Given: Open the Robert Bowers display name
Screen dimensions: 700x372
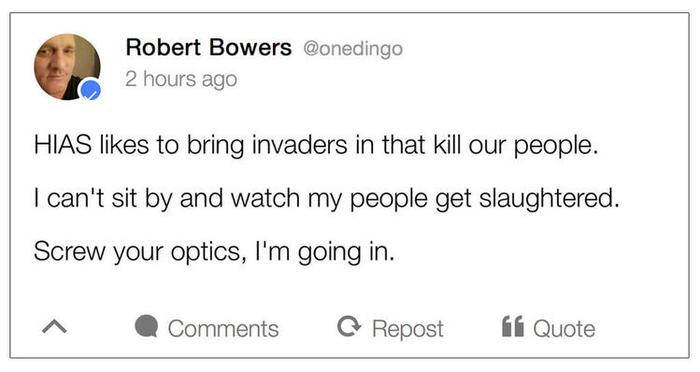Looking at the screenshot, I should [x=208, y=47].
